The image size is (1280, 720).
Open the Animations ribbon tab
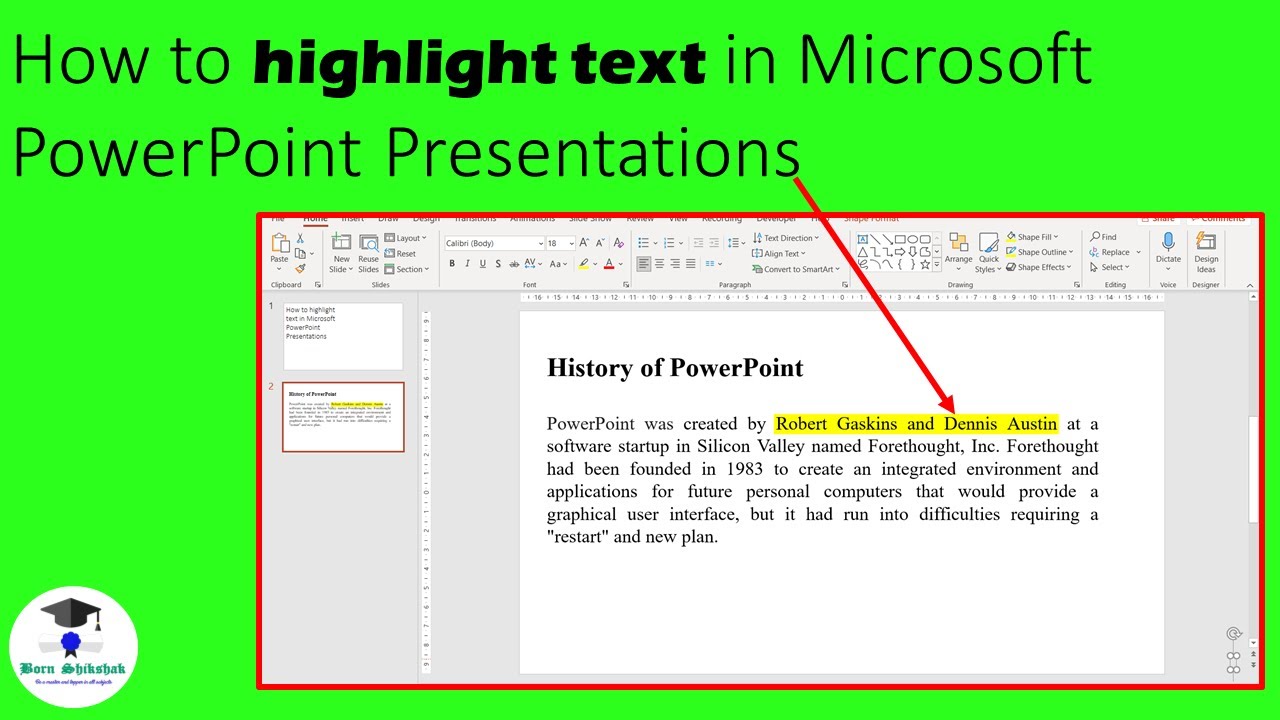533,218
